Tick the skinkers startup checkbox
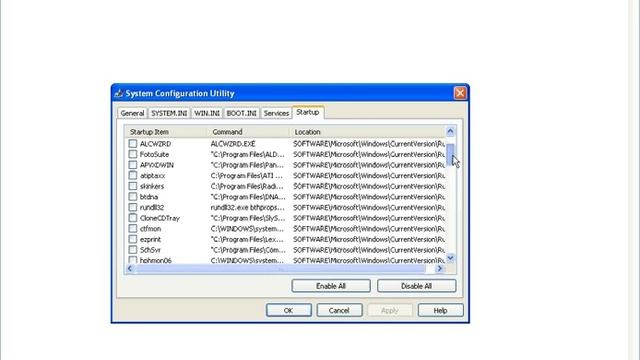This screenshot has height=360, width=640. click(133, 186)
